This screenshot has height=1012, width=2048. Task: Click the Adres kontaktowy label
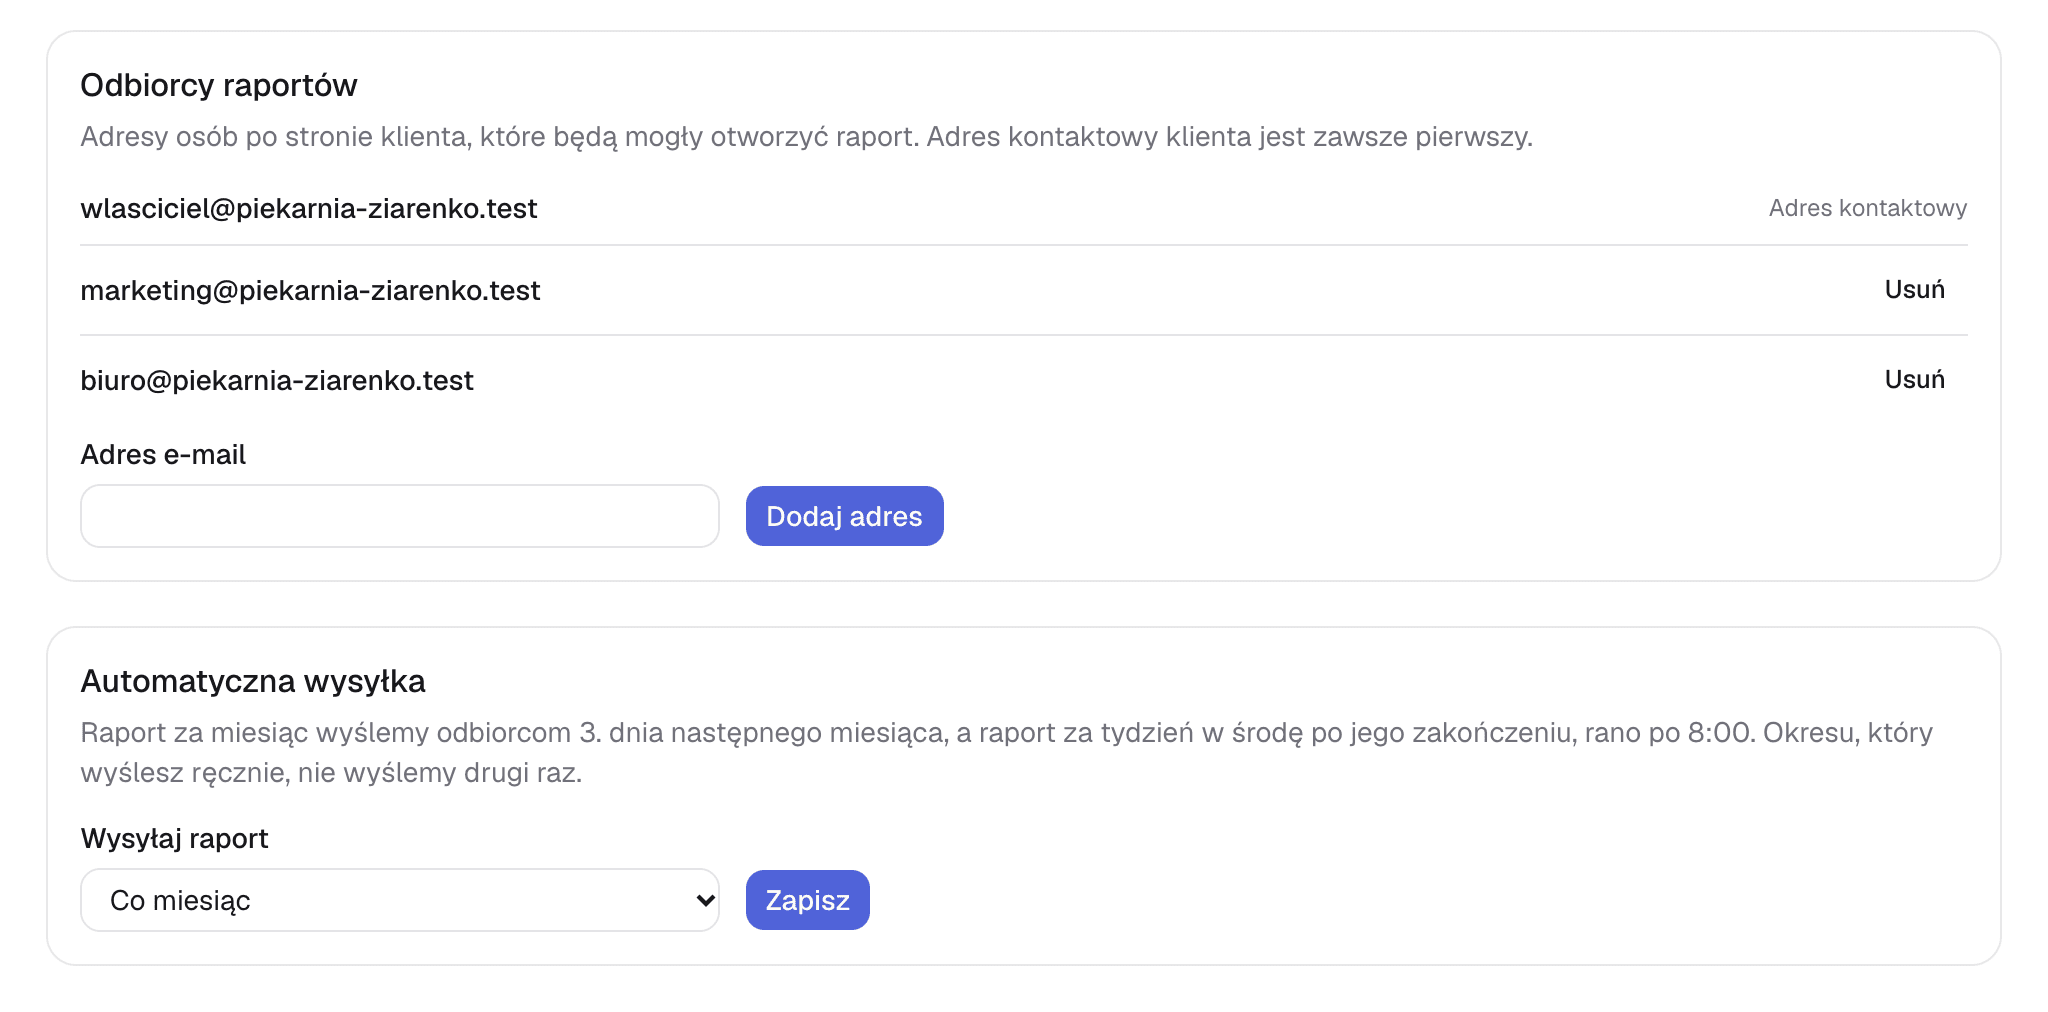[x=1867, y=208]
